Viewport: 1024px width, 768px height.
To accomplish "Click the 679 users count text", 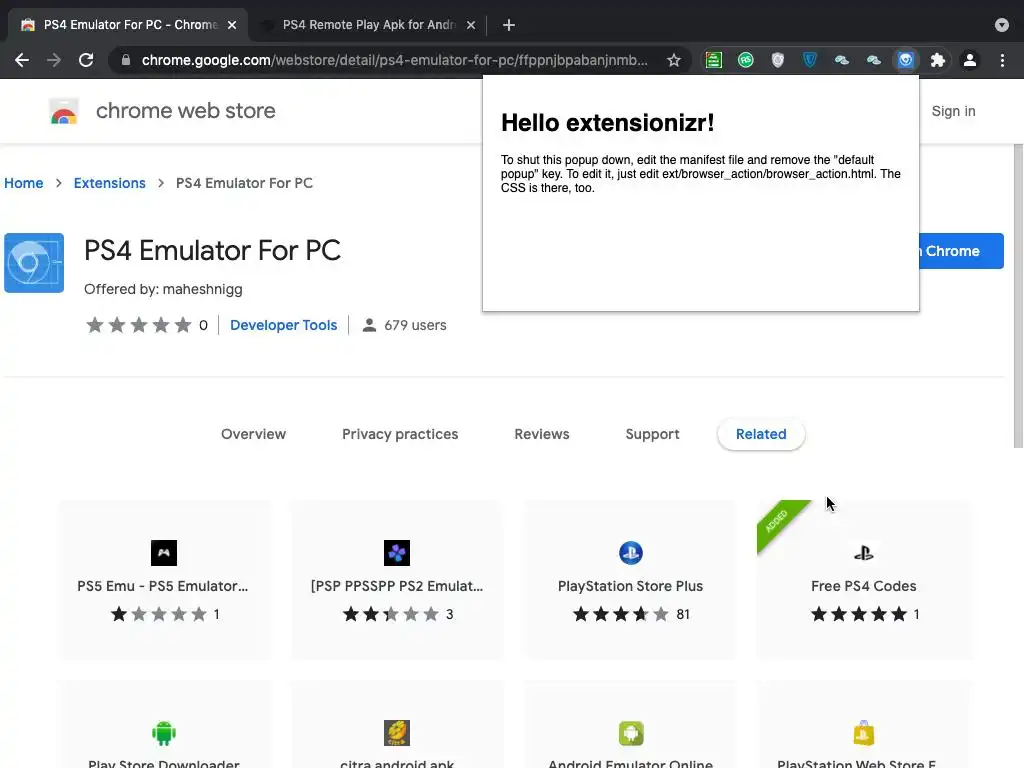I will point(415,325).
